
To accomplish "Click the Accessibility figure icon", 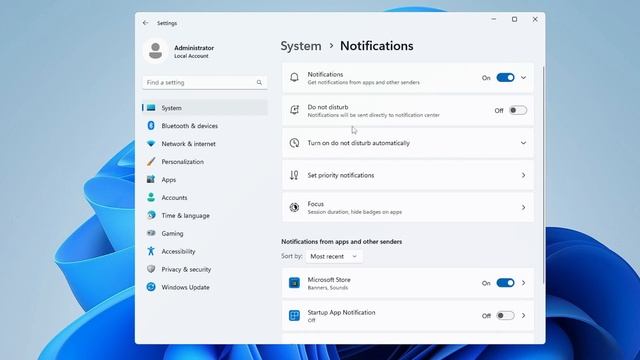I will (x=151, y=251).
